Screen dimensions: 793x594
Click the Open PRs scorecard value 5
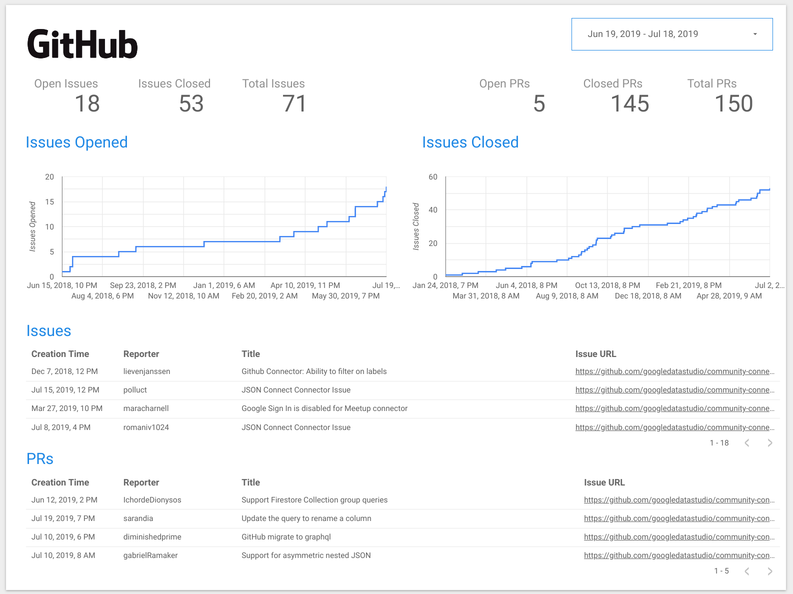(x=539, y=104)
